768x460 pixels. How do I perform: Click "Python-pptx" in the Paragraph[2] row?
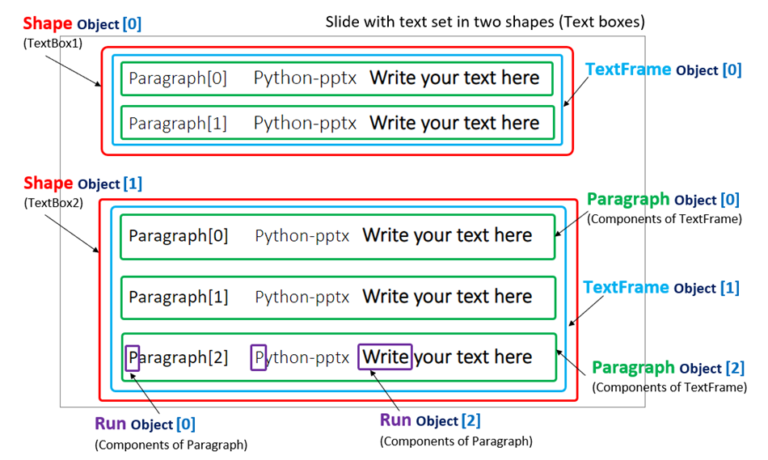click(x=302, y=358)
